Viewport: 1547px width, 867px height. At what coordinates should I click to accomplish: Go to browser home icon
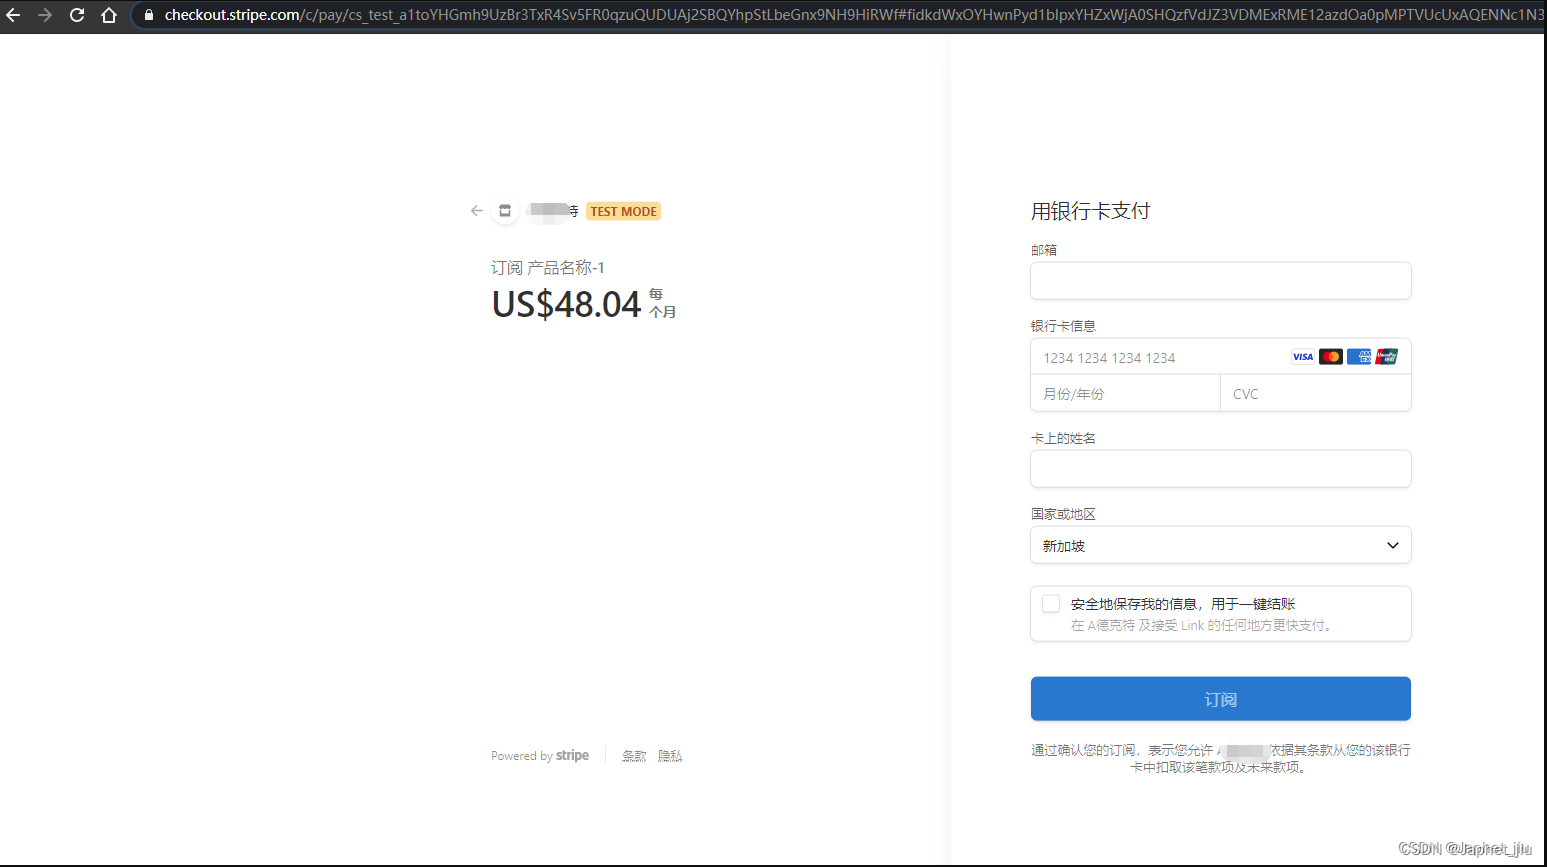[x=109, y=15]
